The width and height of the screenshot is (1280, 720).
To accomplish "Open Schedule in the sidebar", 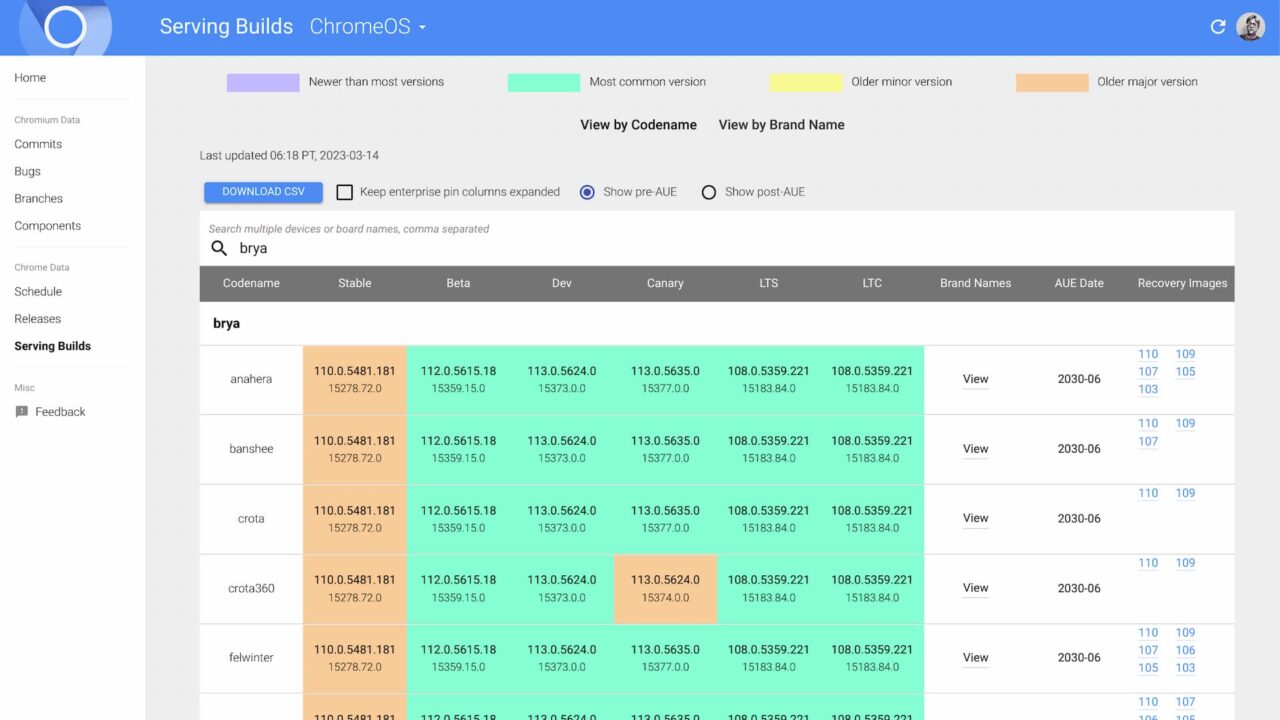I will 38,292.
